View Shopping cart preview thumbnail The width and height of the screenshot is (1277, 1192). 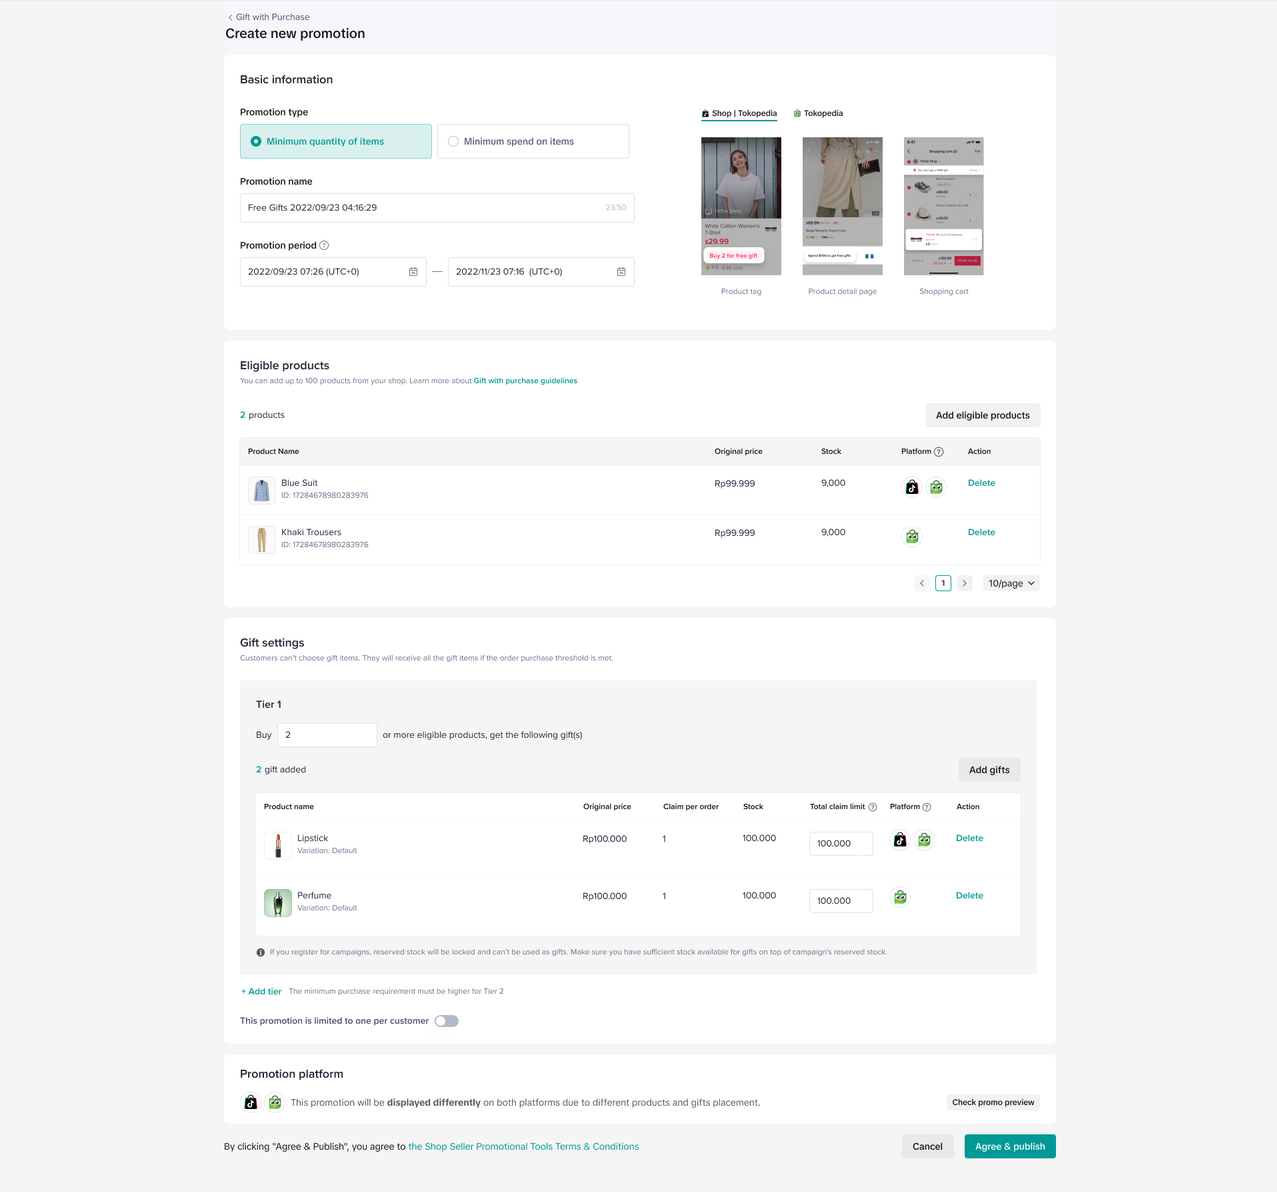click(x=944, y=206)
